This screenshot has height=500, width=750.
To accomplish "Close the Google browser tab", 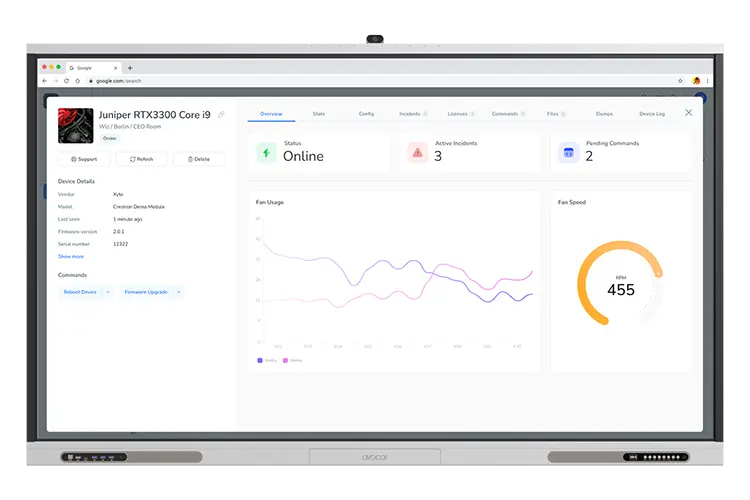I will click(x=115, y=68).
